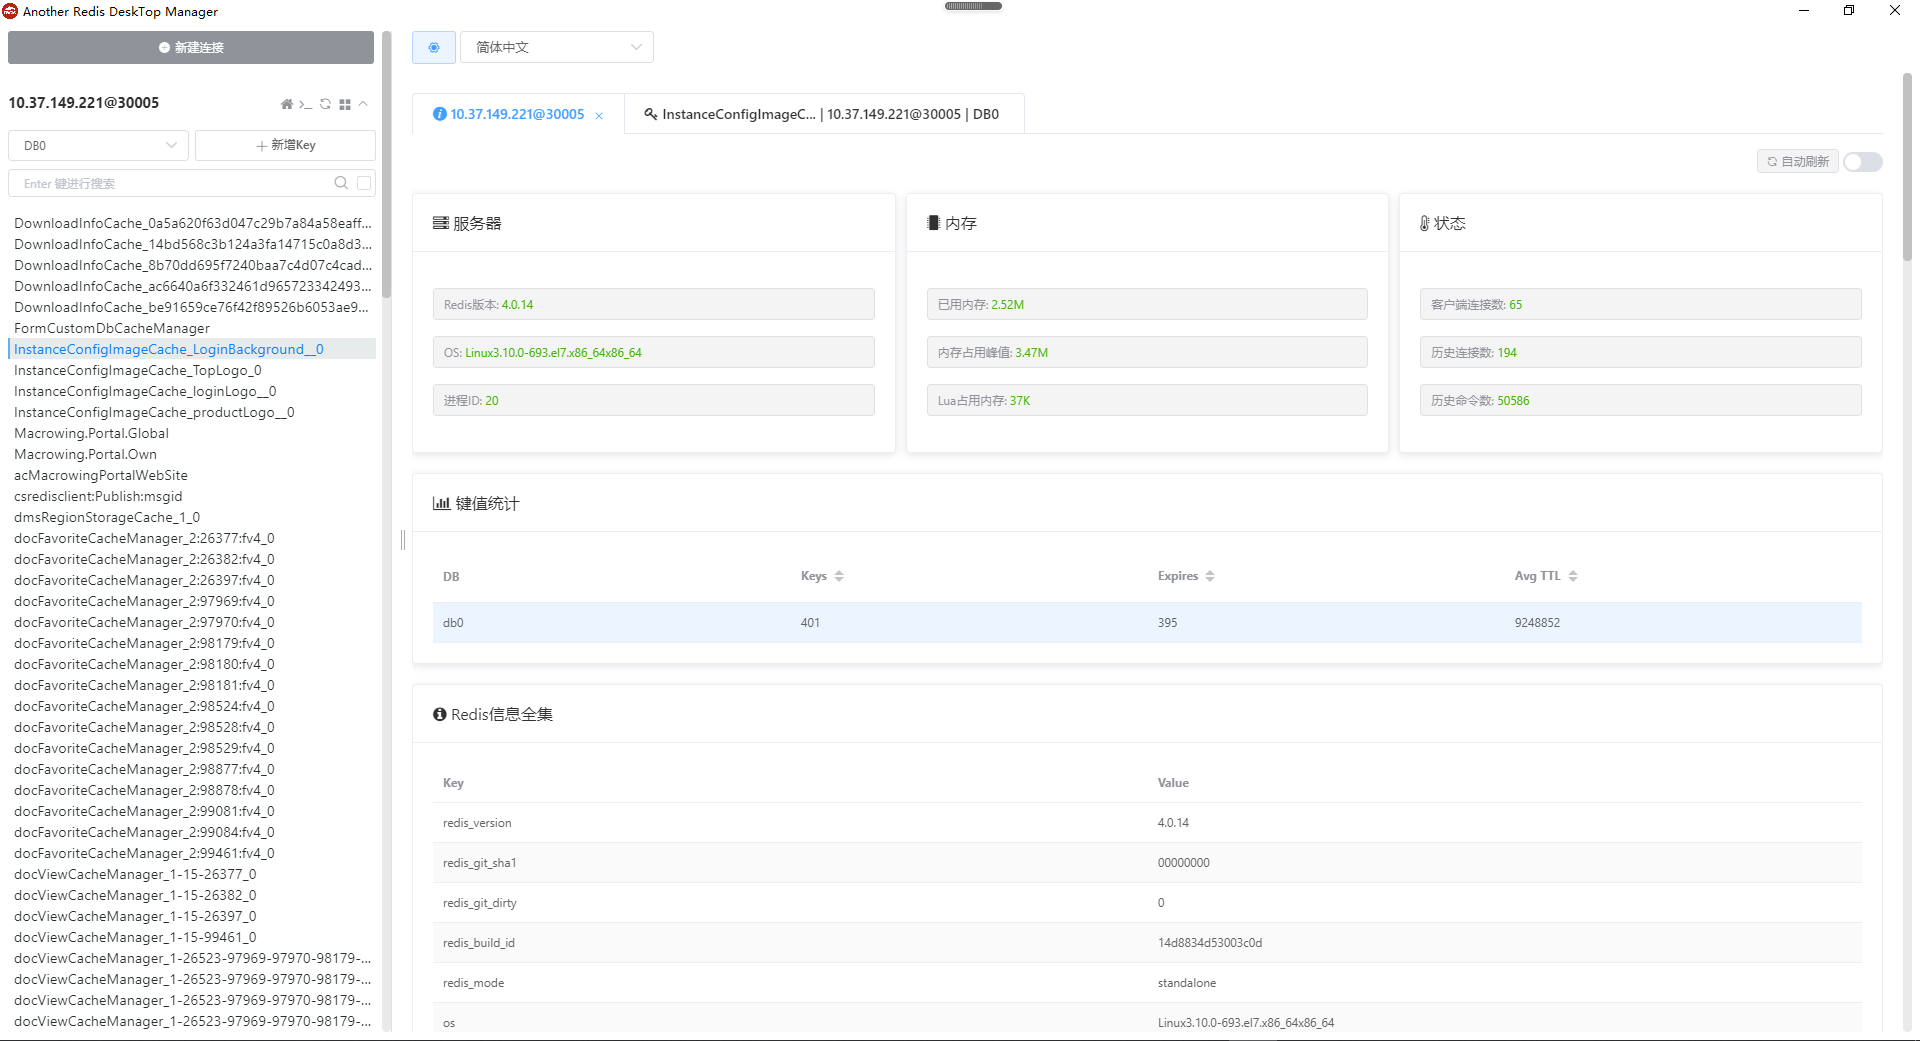Open key InstanceConfigImageCache_productLogo__0
1920x1041 pixels.
pos(154,412)
